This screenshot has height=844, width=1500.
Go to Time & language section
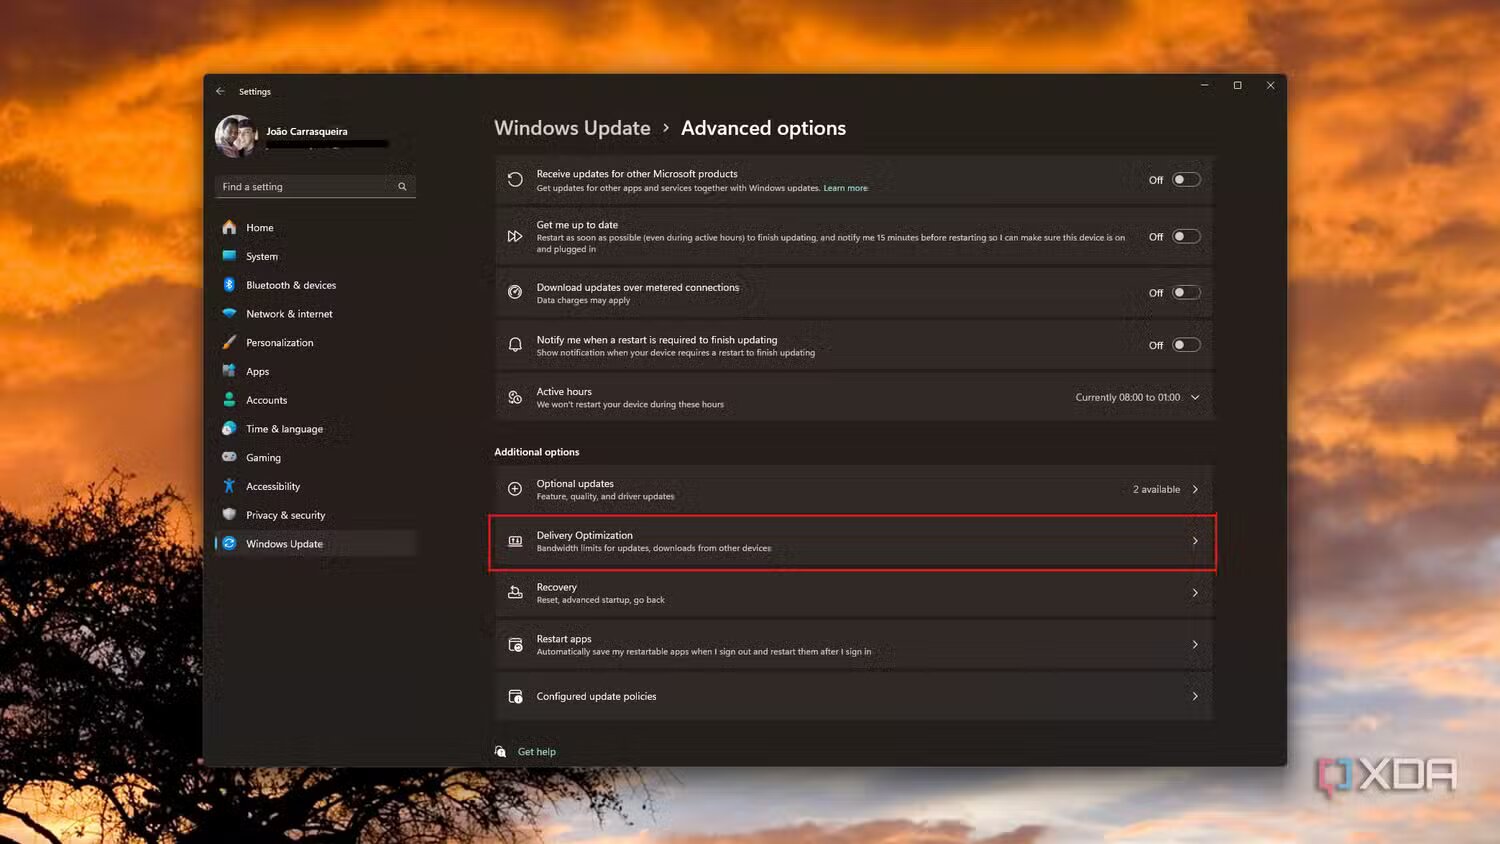pos(284,429)
